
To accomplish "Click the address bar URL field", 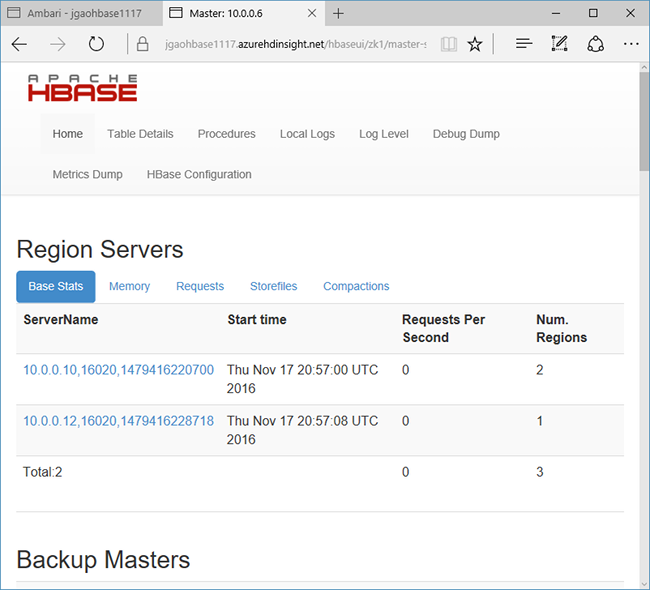I will (x=295, y=44).
